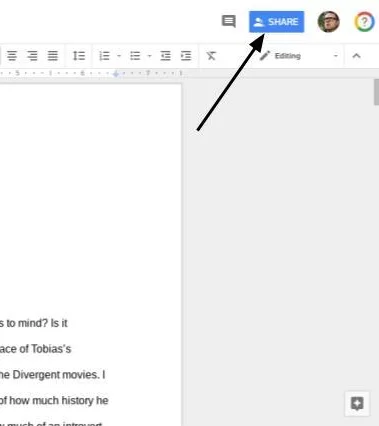379x426 pixels.
Task: Expand bulleted list style dropdown
Action: click(x=149, y=56)
